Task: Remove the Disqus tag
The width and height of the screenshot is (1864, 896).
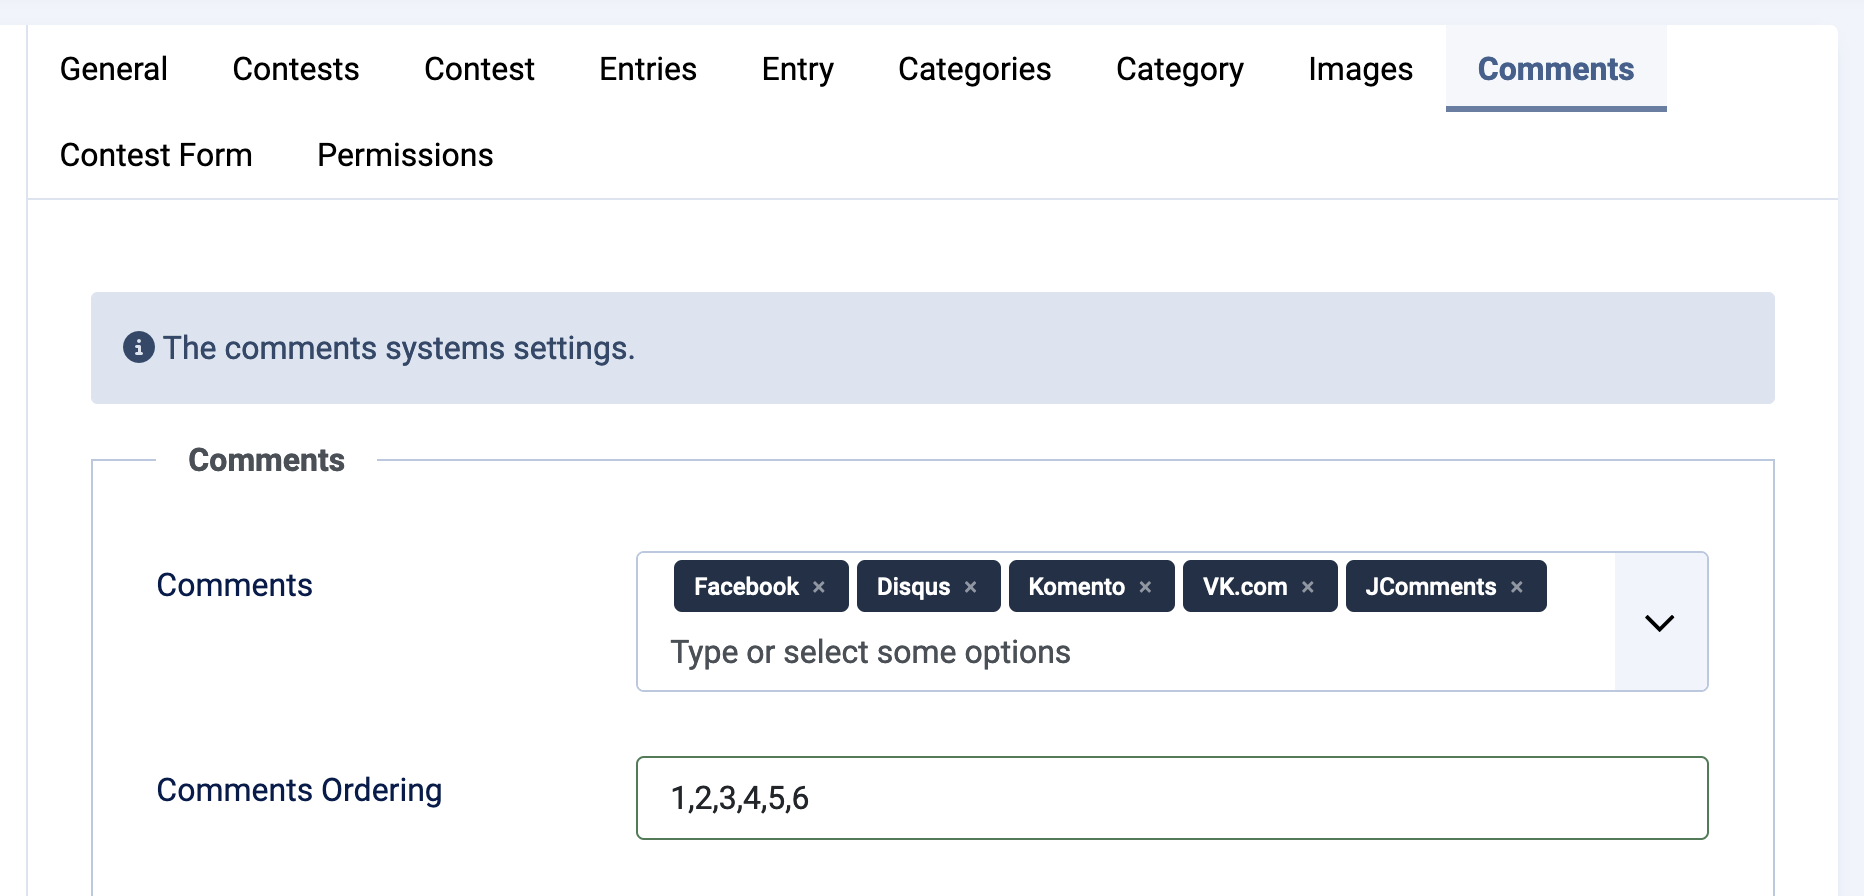Action: click(x=970, y=587)
